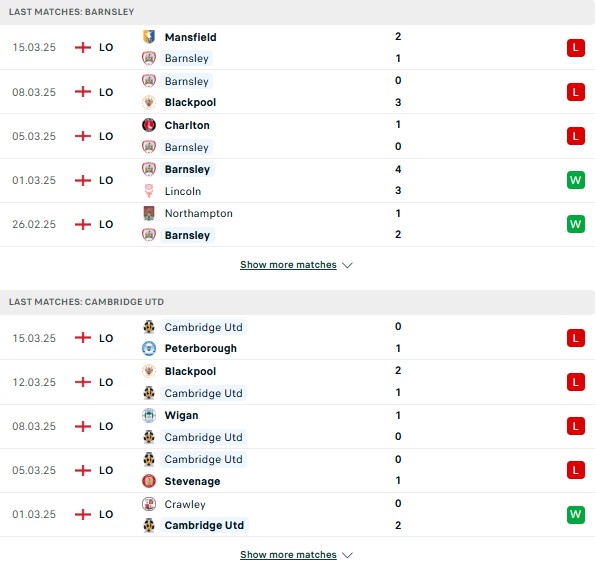Expand Show more matches under Barnsley

[288, 265]
